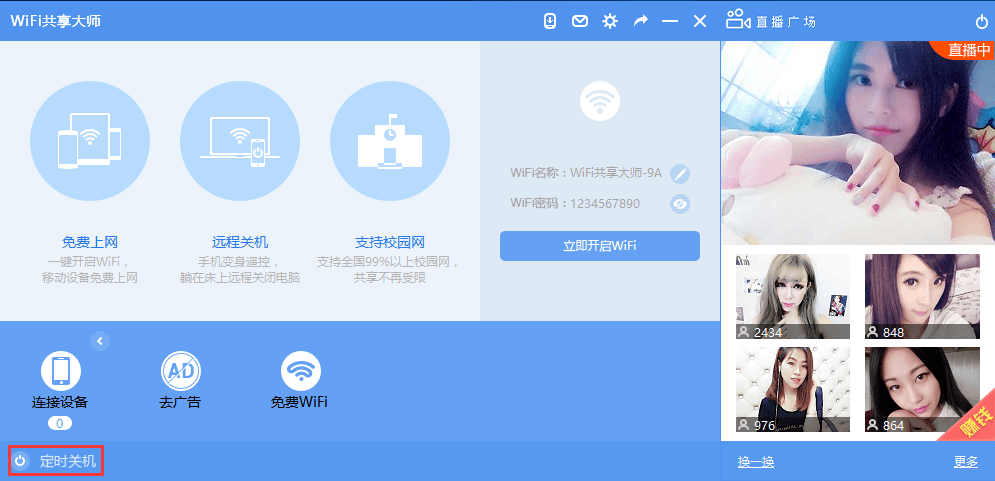Collapse the panel with left chevron

tap(100, 341)
